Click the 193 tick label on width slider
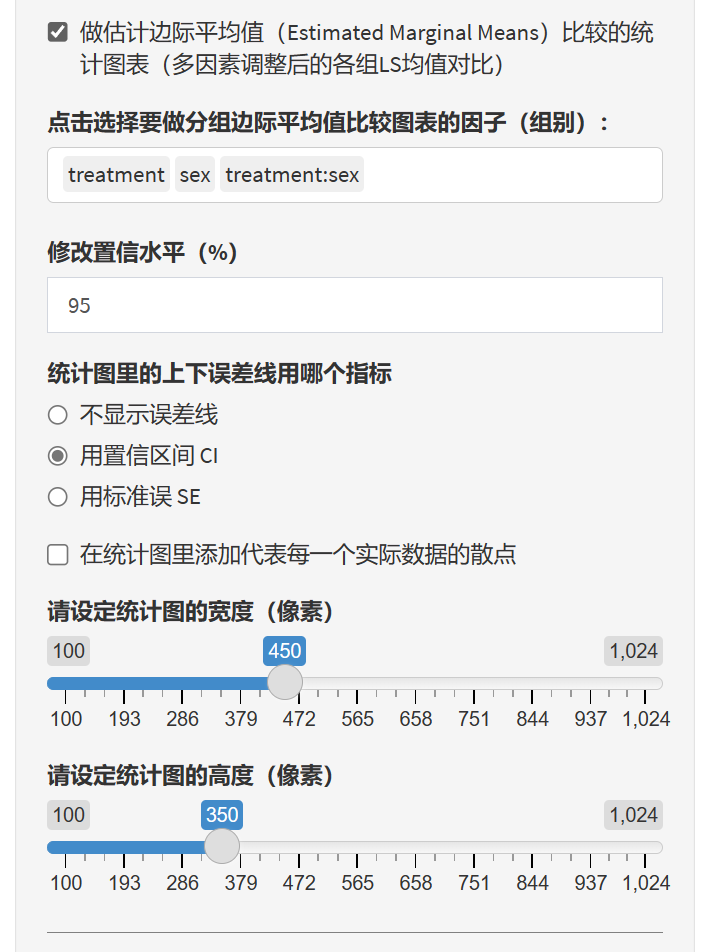 (125, 719)
